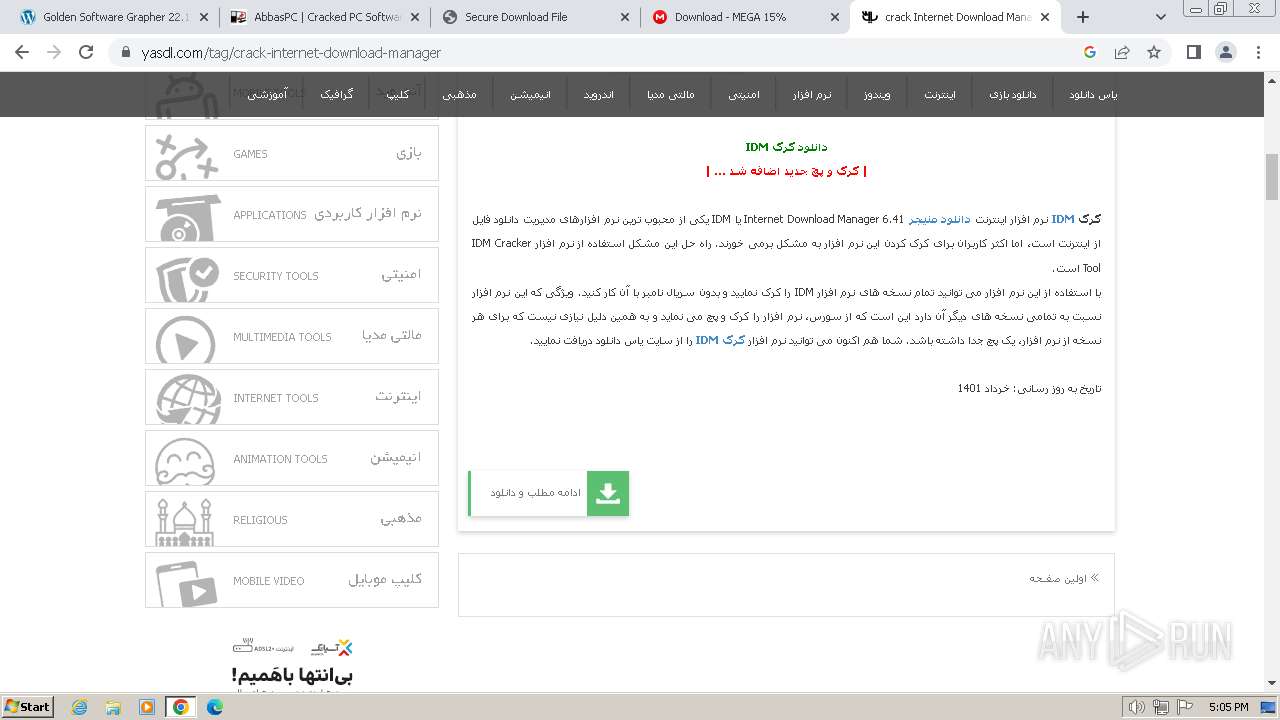Click the volume speaker tray icon
The image size is (1280, 720).
(1136, 707)
